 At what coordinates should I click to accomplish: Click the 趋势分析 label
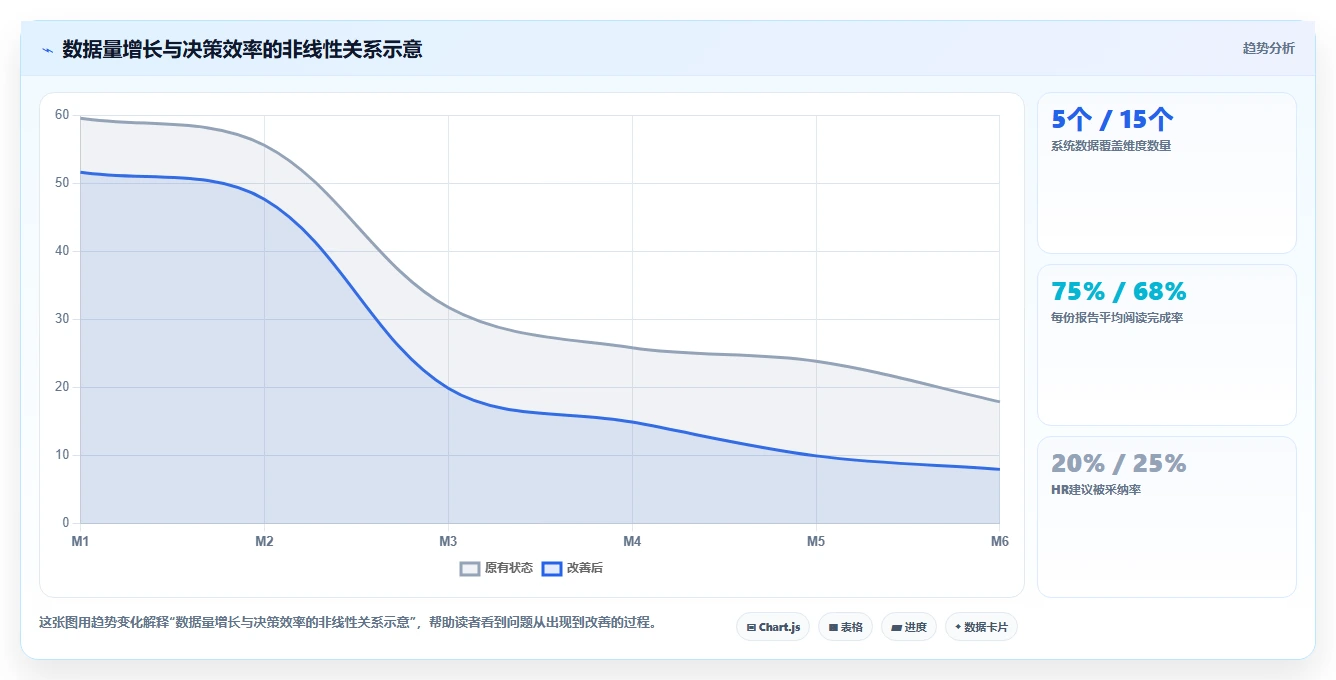click(1268, 48)
